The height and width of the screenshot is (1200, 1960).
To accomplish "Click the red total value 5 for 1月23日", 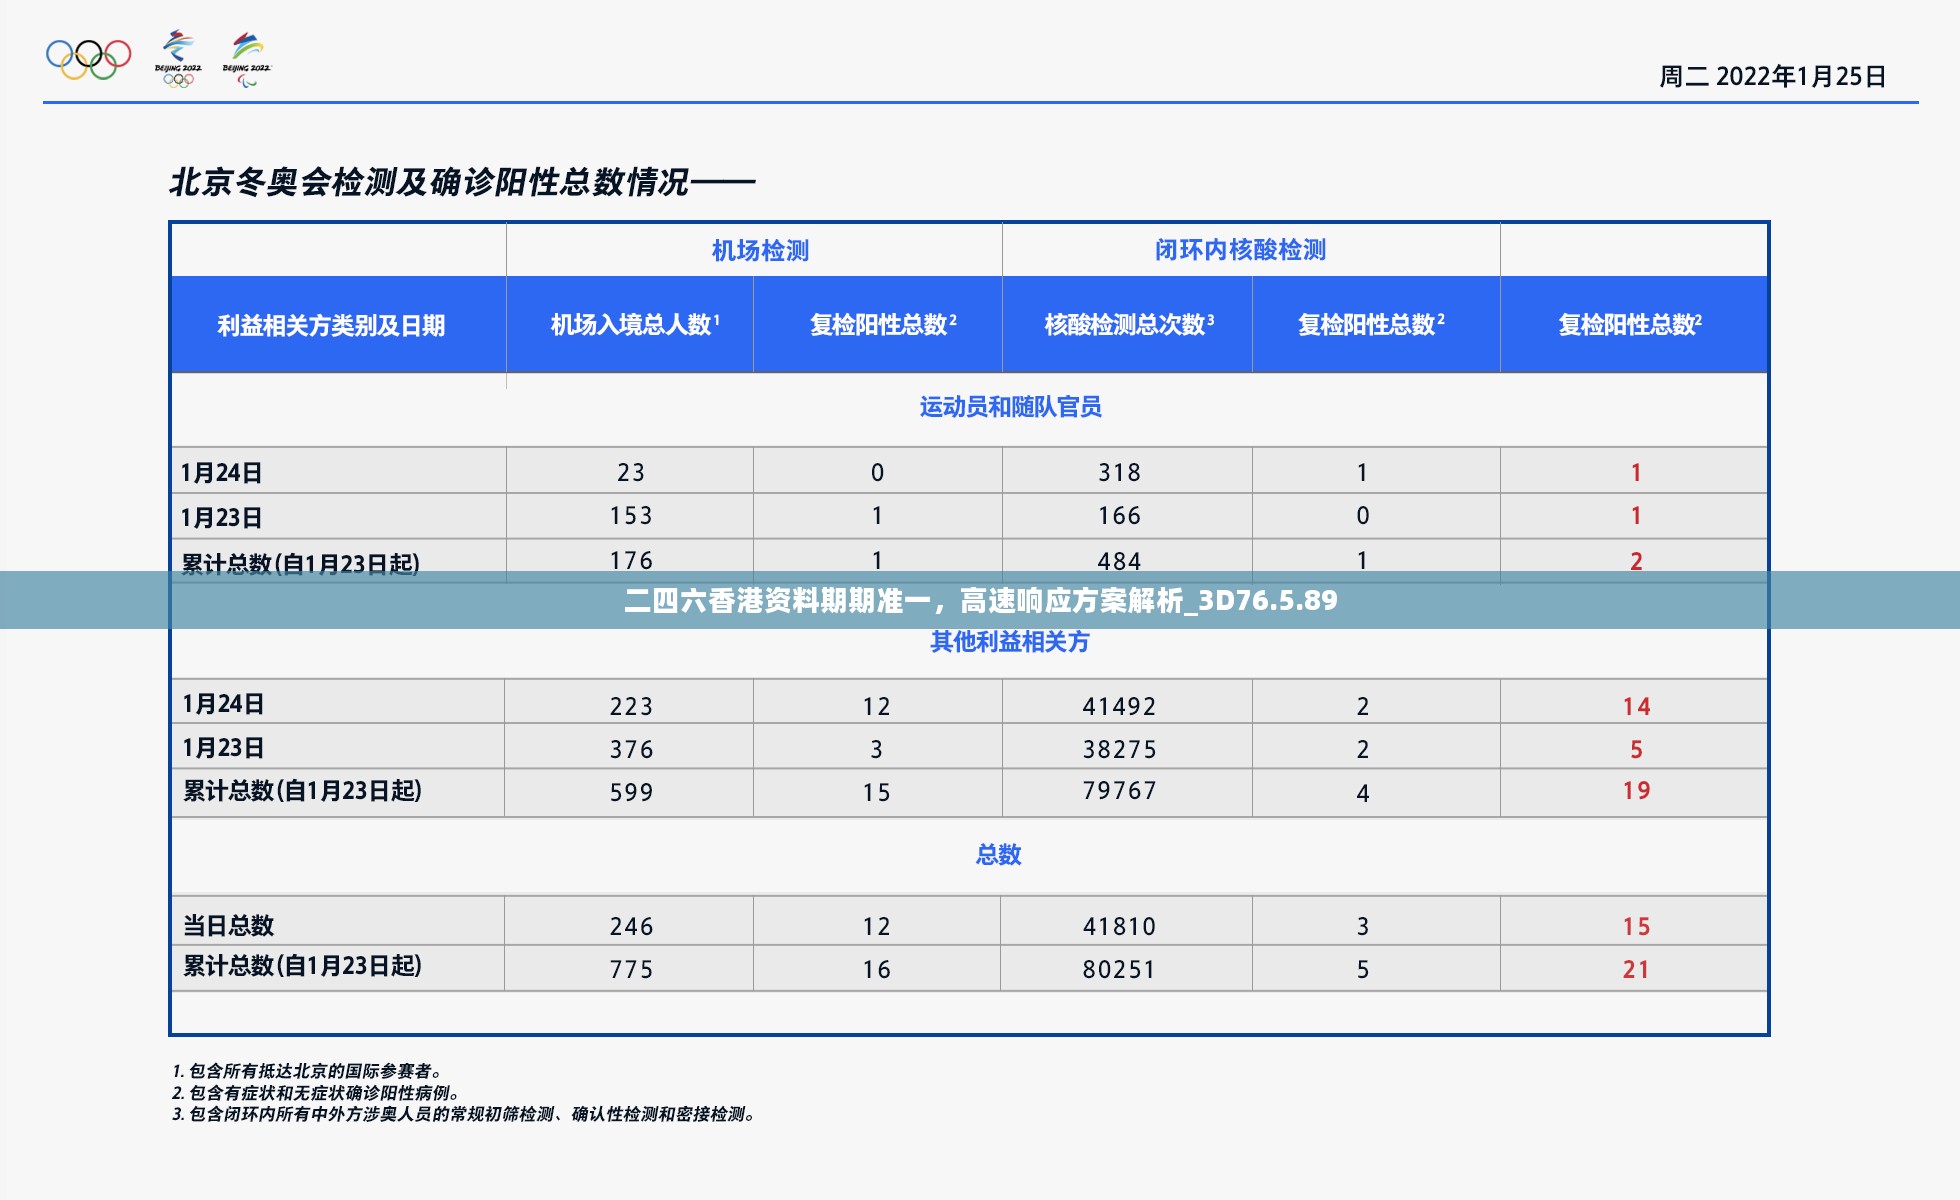I will 1636,750.
